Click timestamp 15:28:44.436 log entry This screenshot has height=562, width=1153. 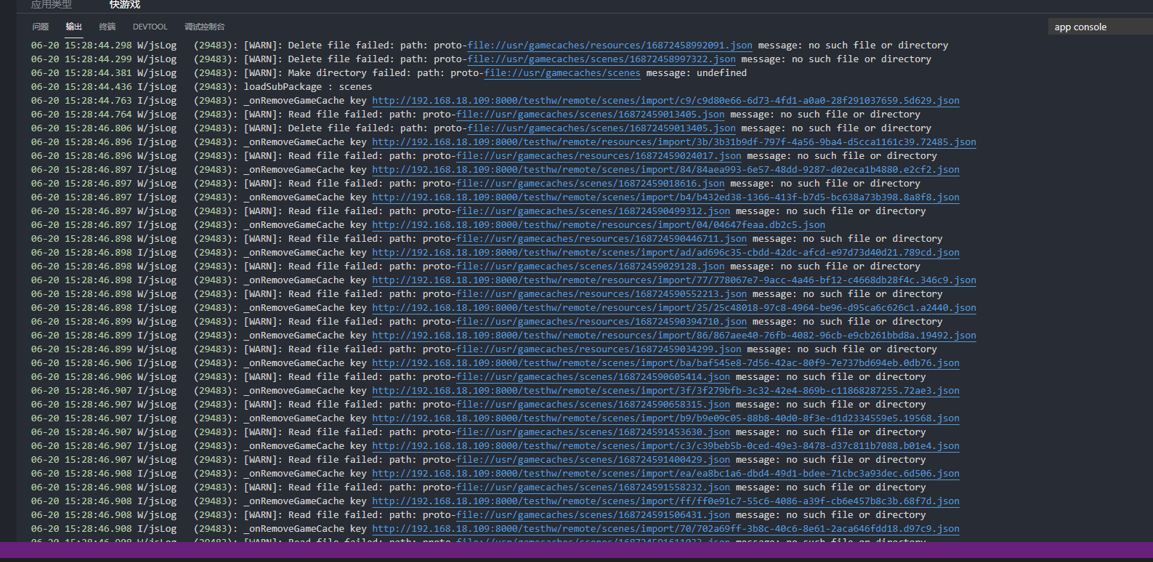pos(99,87)
